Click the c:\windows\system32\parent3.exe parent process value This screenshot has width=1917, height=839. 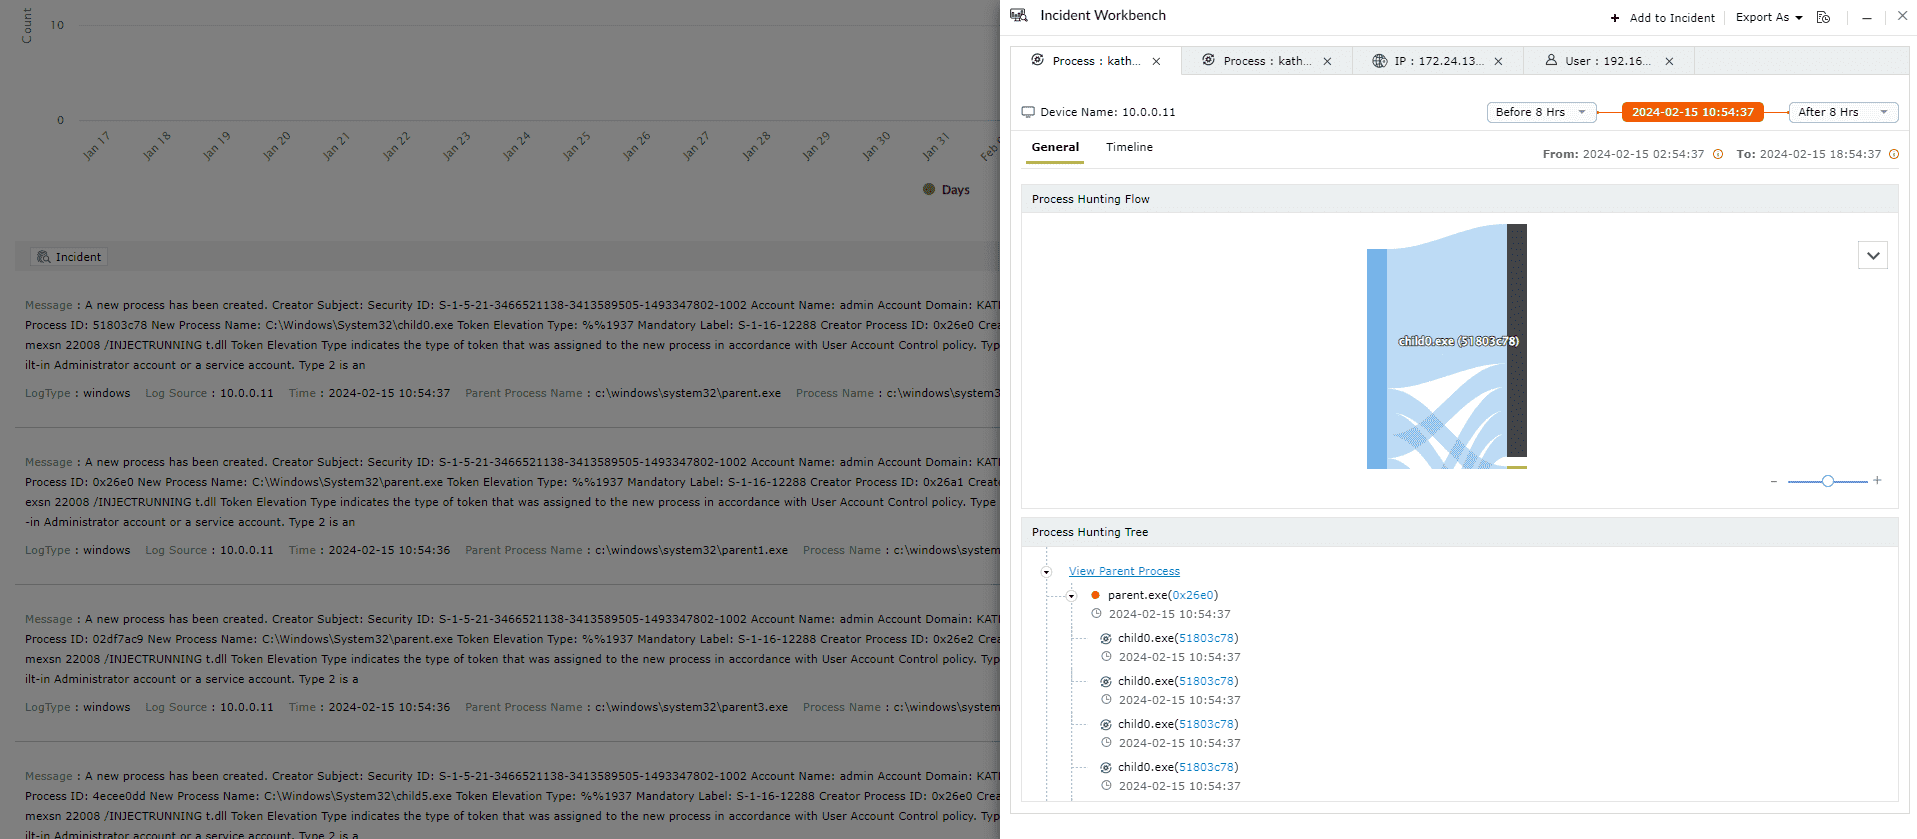[691, 707]
